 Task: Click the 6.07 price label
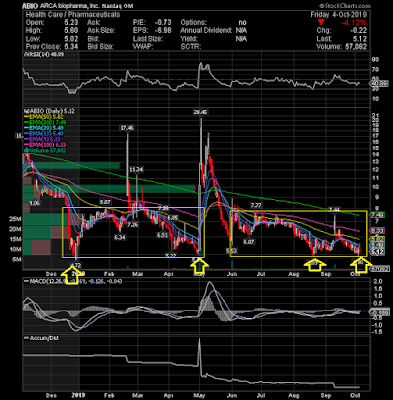(249, 242)
